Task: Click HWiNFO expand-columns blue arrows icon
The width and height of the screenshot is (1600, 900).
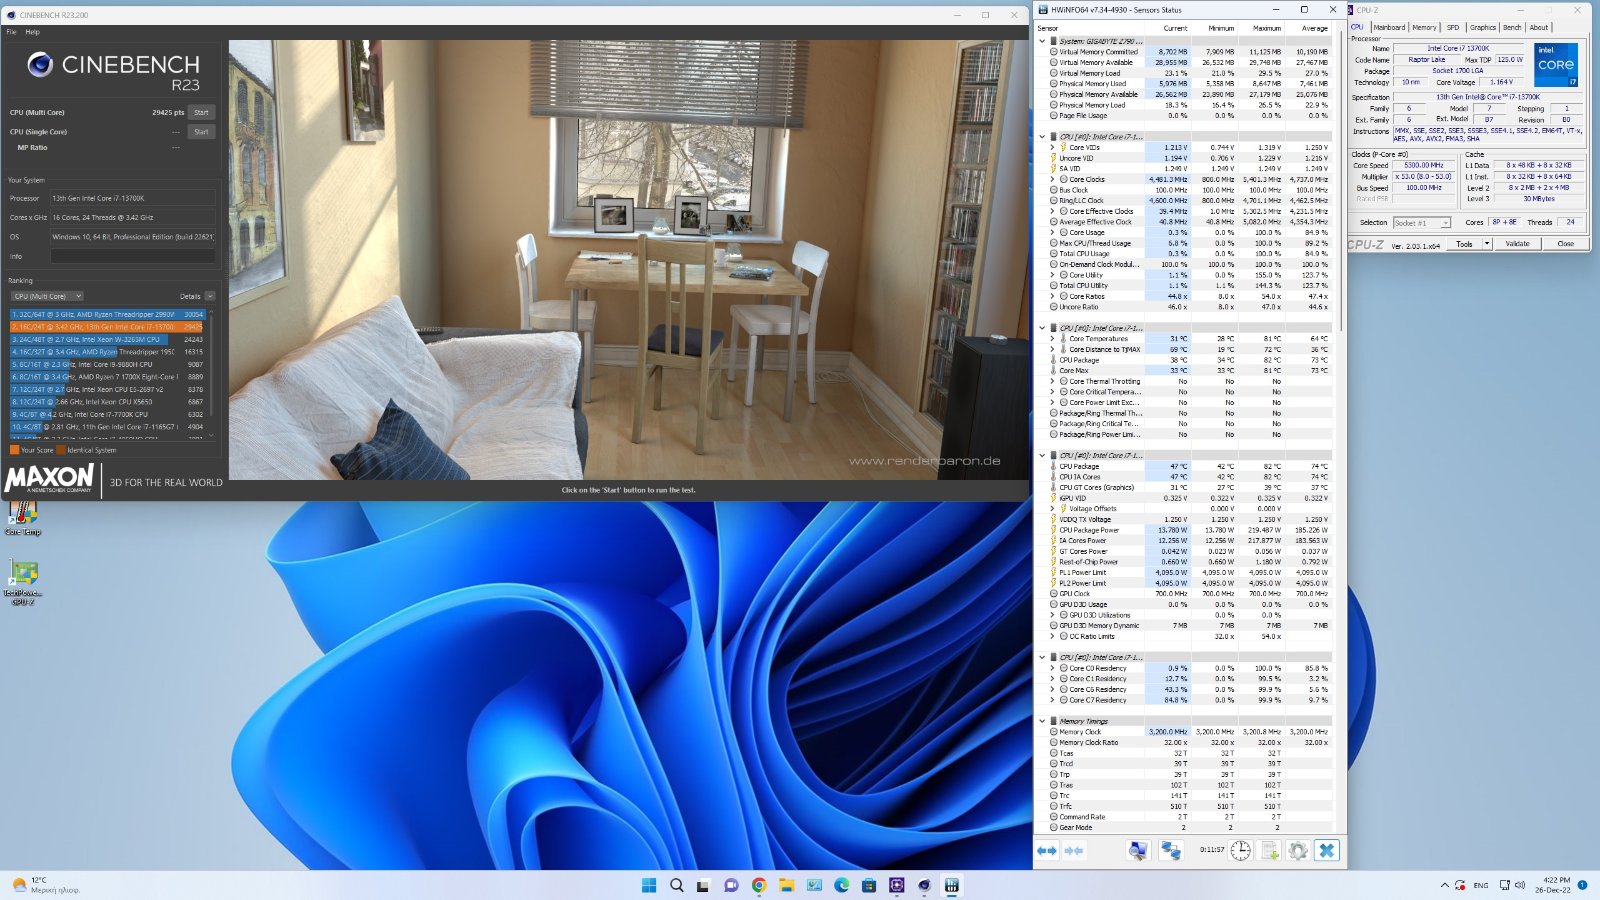Action: [1047, 851]
